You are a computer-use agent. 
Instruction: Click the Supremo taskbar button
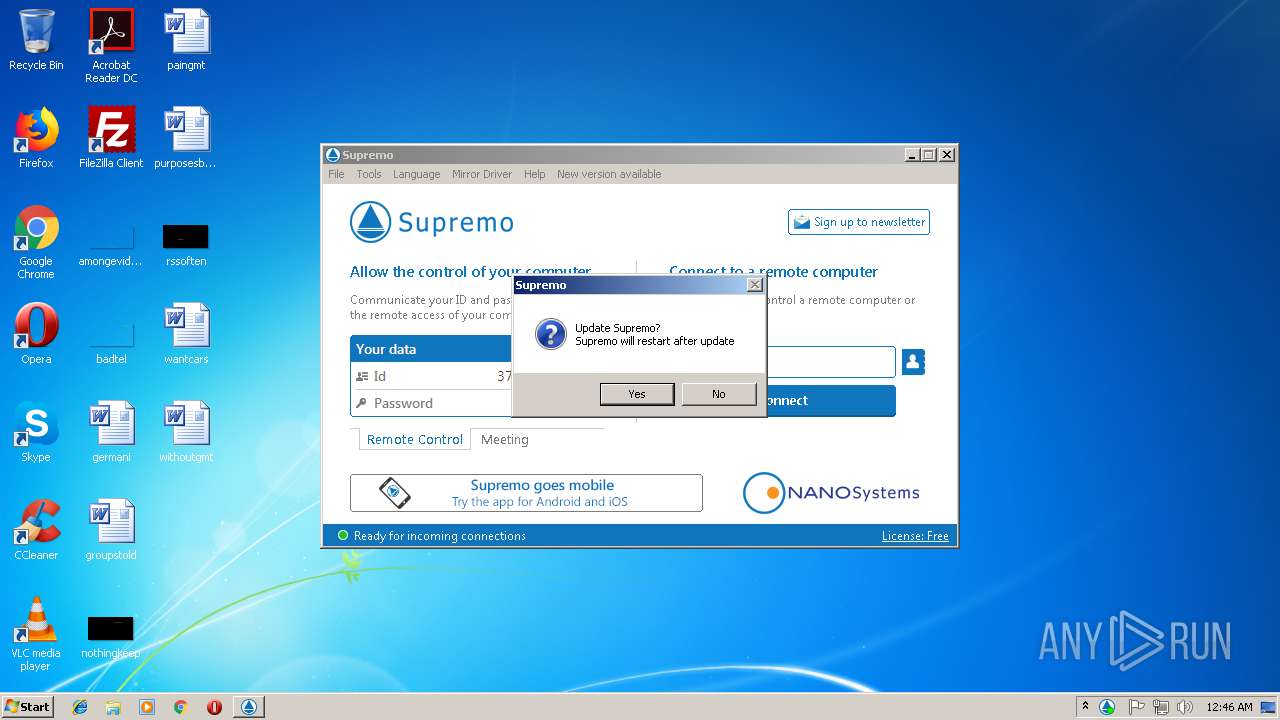(249, 707)
